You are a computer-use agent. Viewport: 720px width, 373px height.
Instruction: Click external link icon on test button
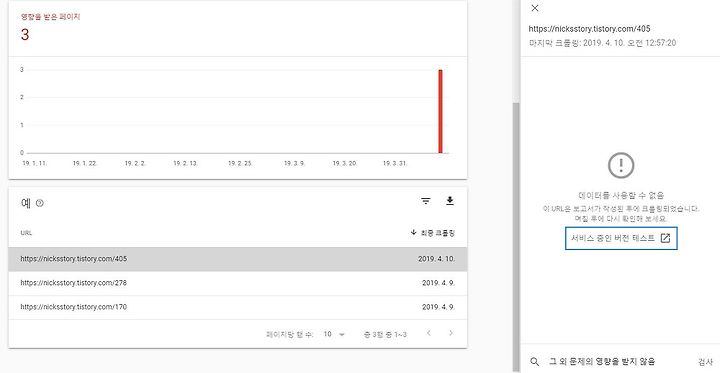(665, 238)
